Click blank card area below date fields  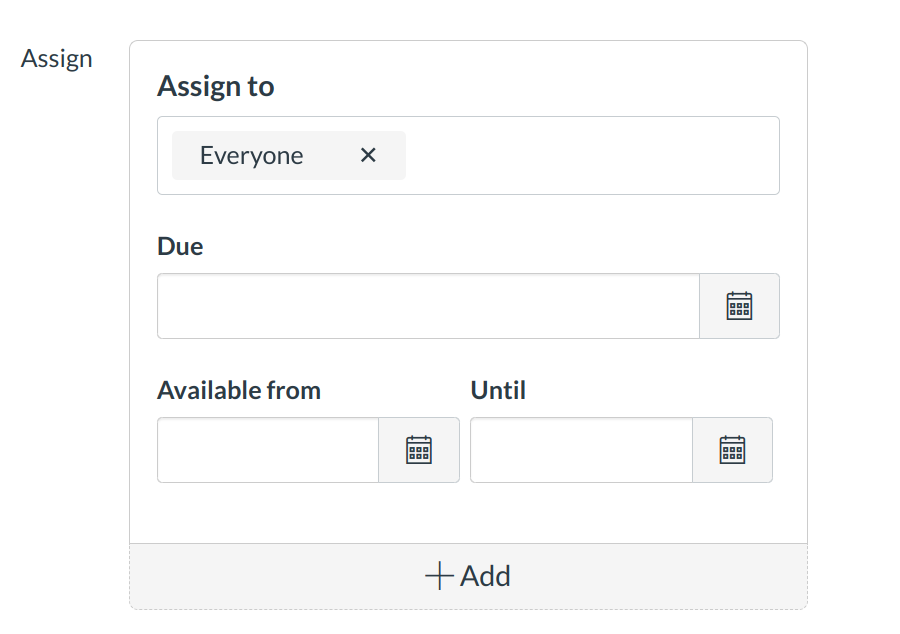(468, 514)
